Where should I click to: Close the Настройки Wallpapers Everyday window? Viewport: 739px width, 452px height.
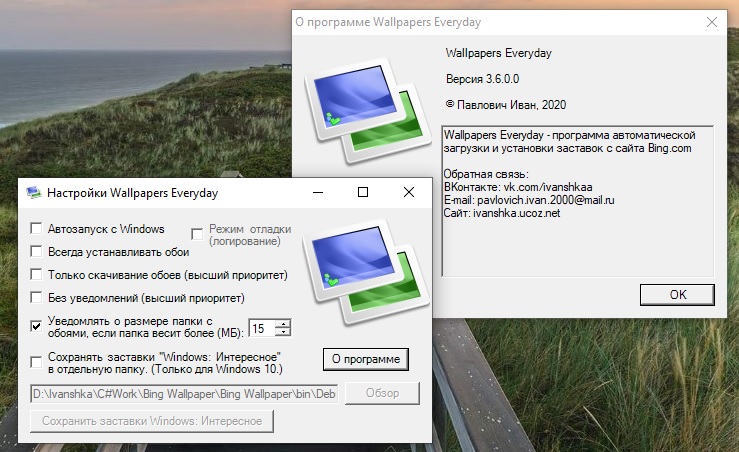click(x=409, y=192)
